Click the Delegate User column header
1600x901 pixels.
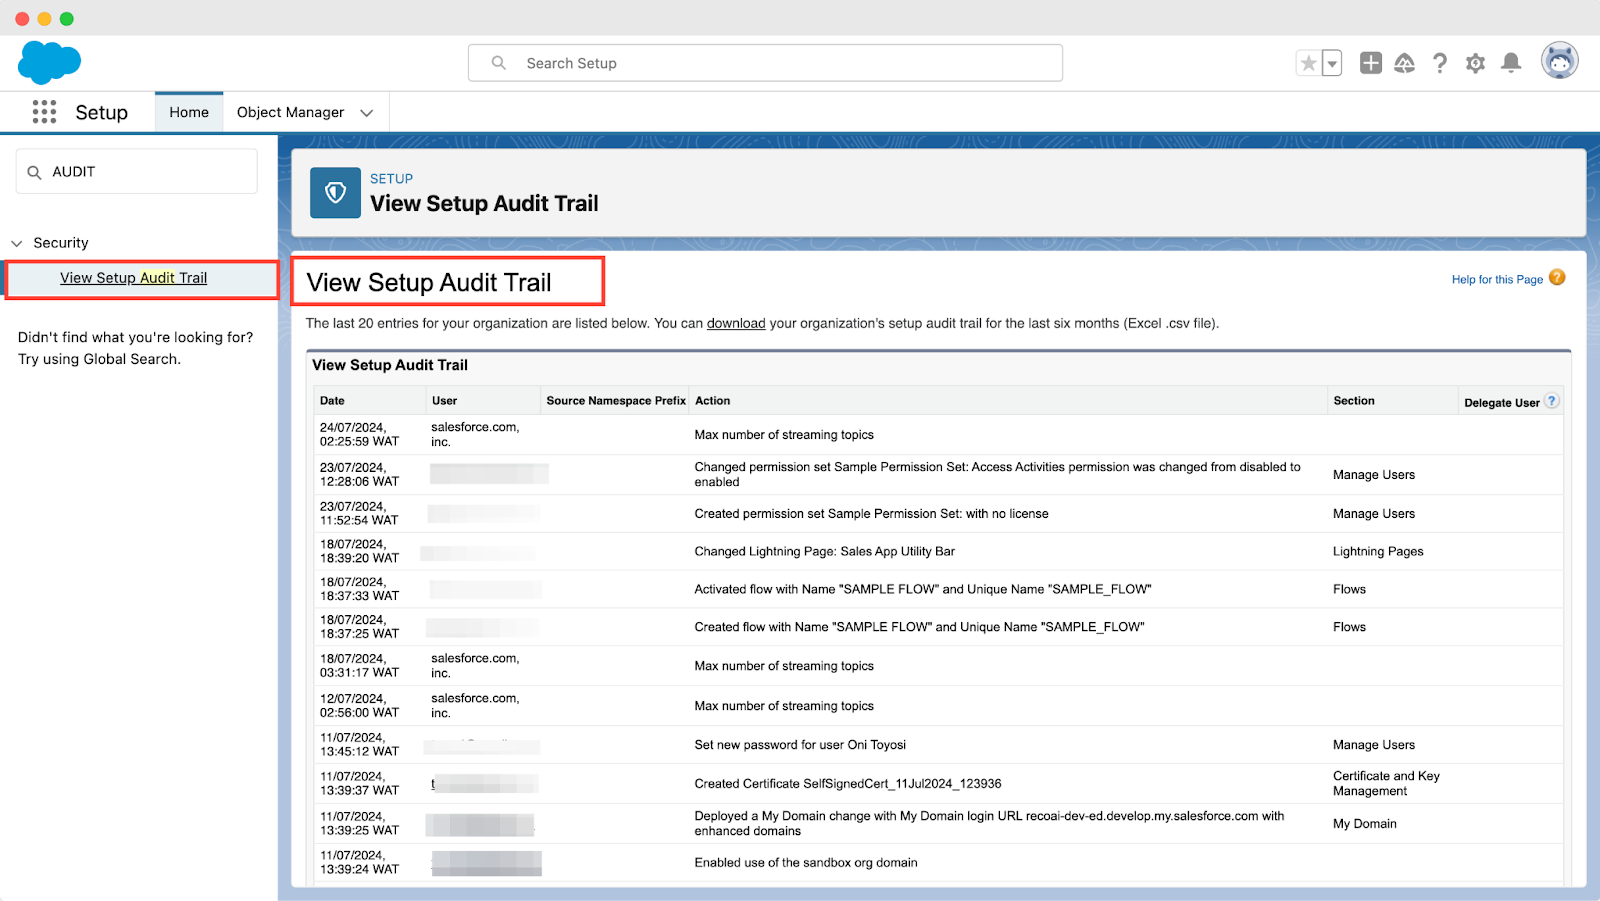click(x=1502, y=403)
